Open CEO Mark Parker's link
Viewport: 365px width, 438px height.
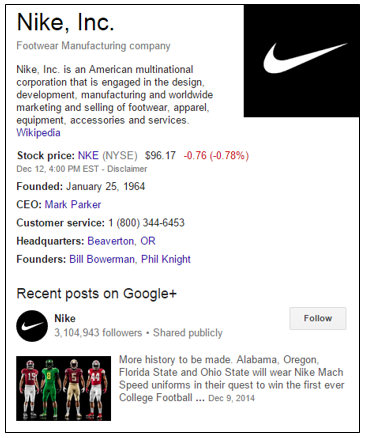coord(73,204)
